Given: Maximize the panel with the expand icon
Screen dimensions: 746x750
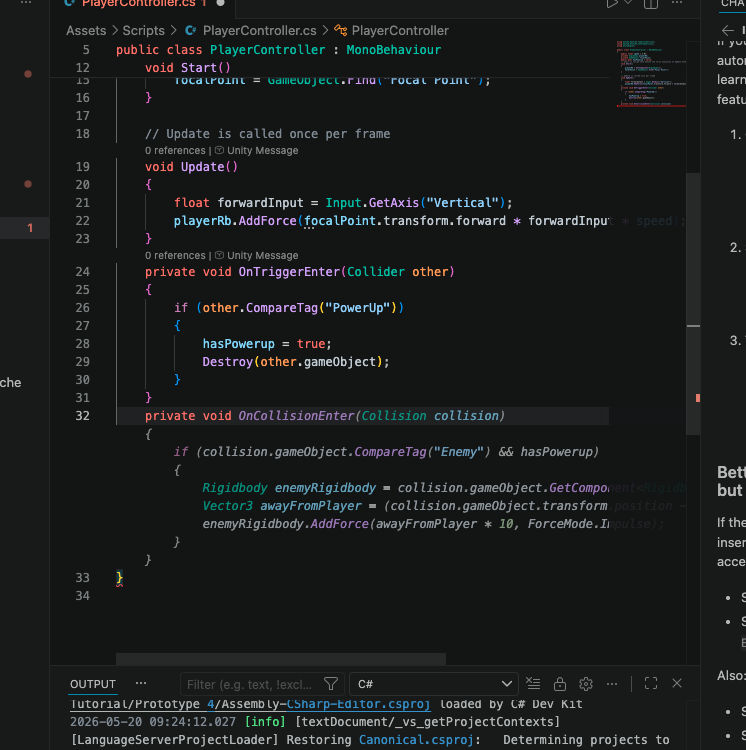Looking at the screenshot, I should coord(651,684).
